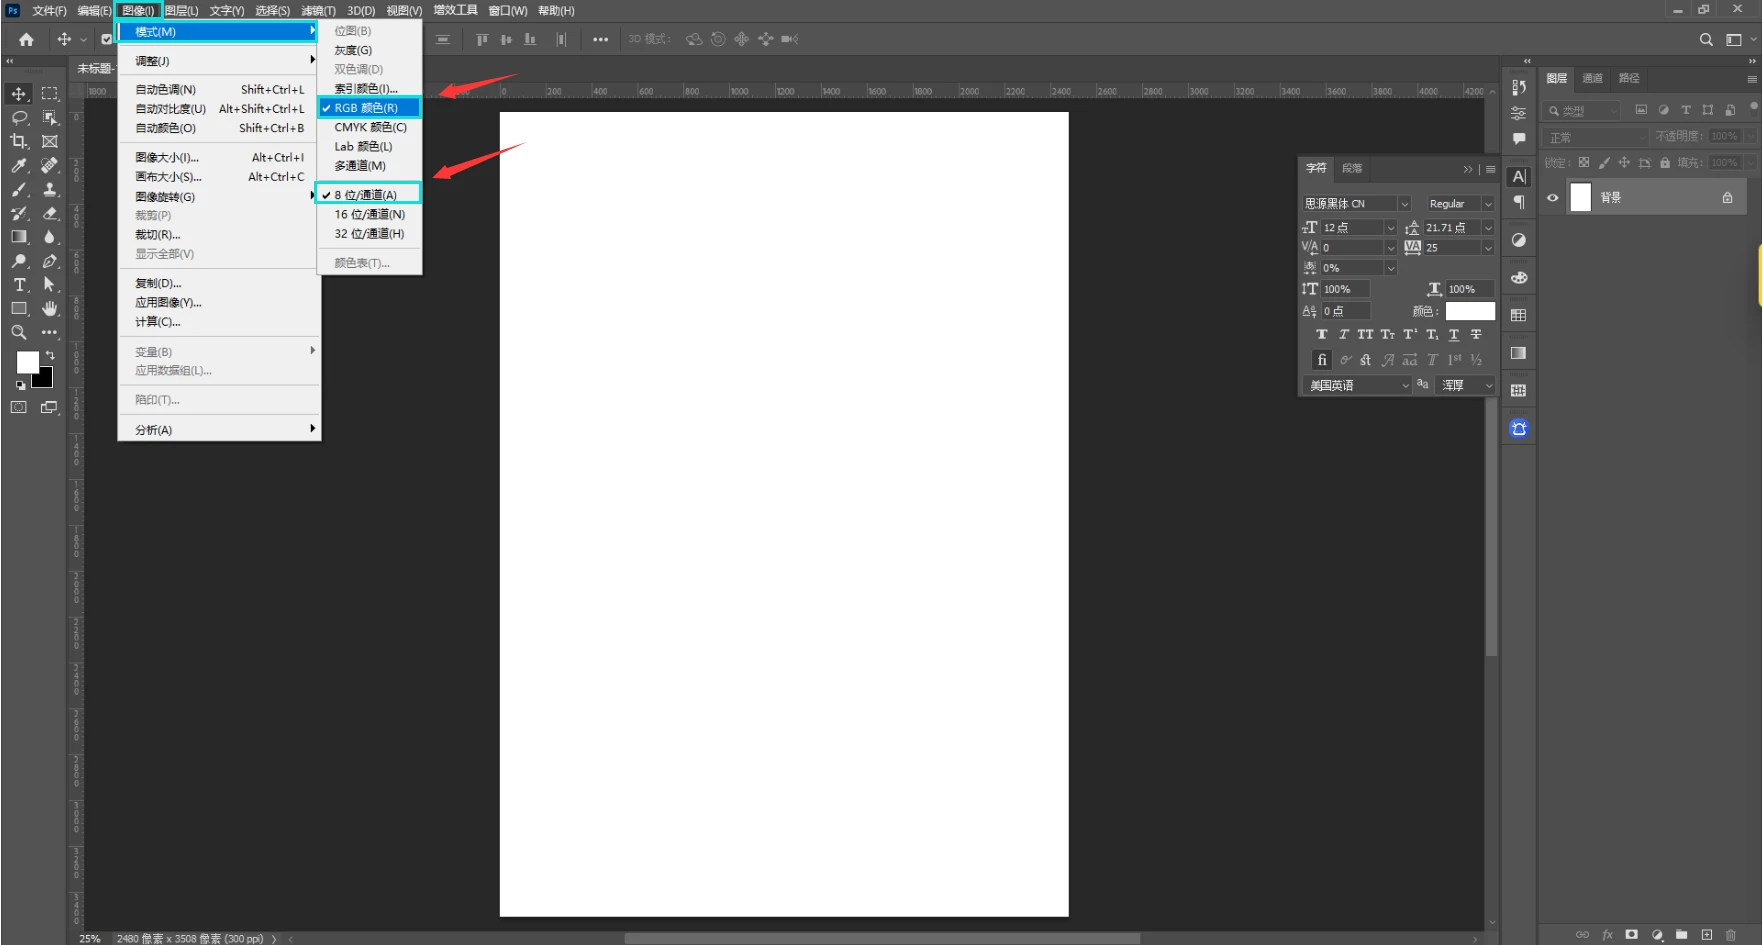Click 图像大小(I)... menu entry

pos(219,158)
